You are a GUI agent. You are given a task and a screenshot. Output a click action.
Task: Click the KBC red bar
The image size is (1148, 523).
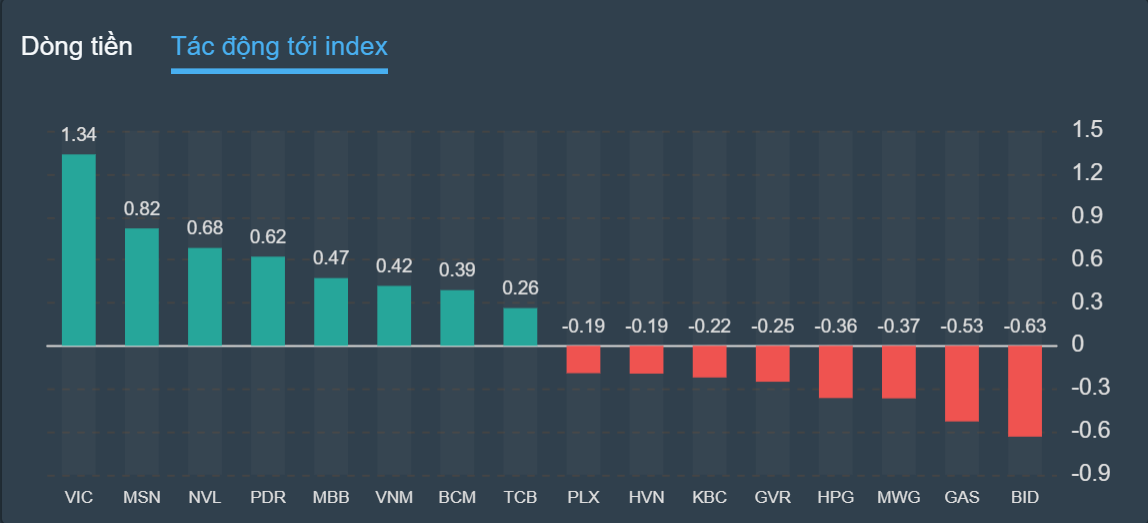(709, 362)
